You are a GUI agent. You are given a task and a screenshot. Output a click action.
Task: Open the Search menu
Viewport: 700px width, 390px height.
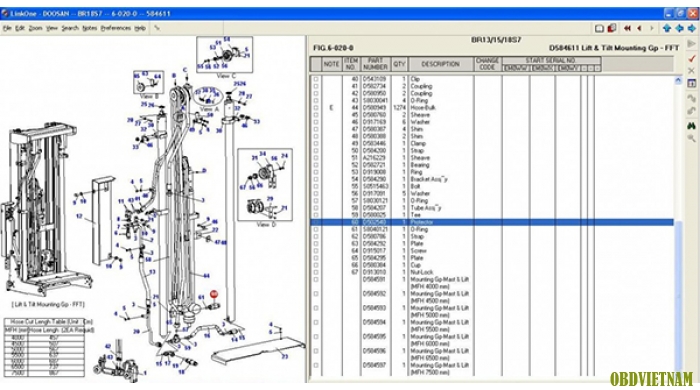tap(70, 28)
